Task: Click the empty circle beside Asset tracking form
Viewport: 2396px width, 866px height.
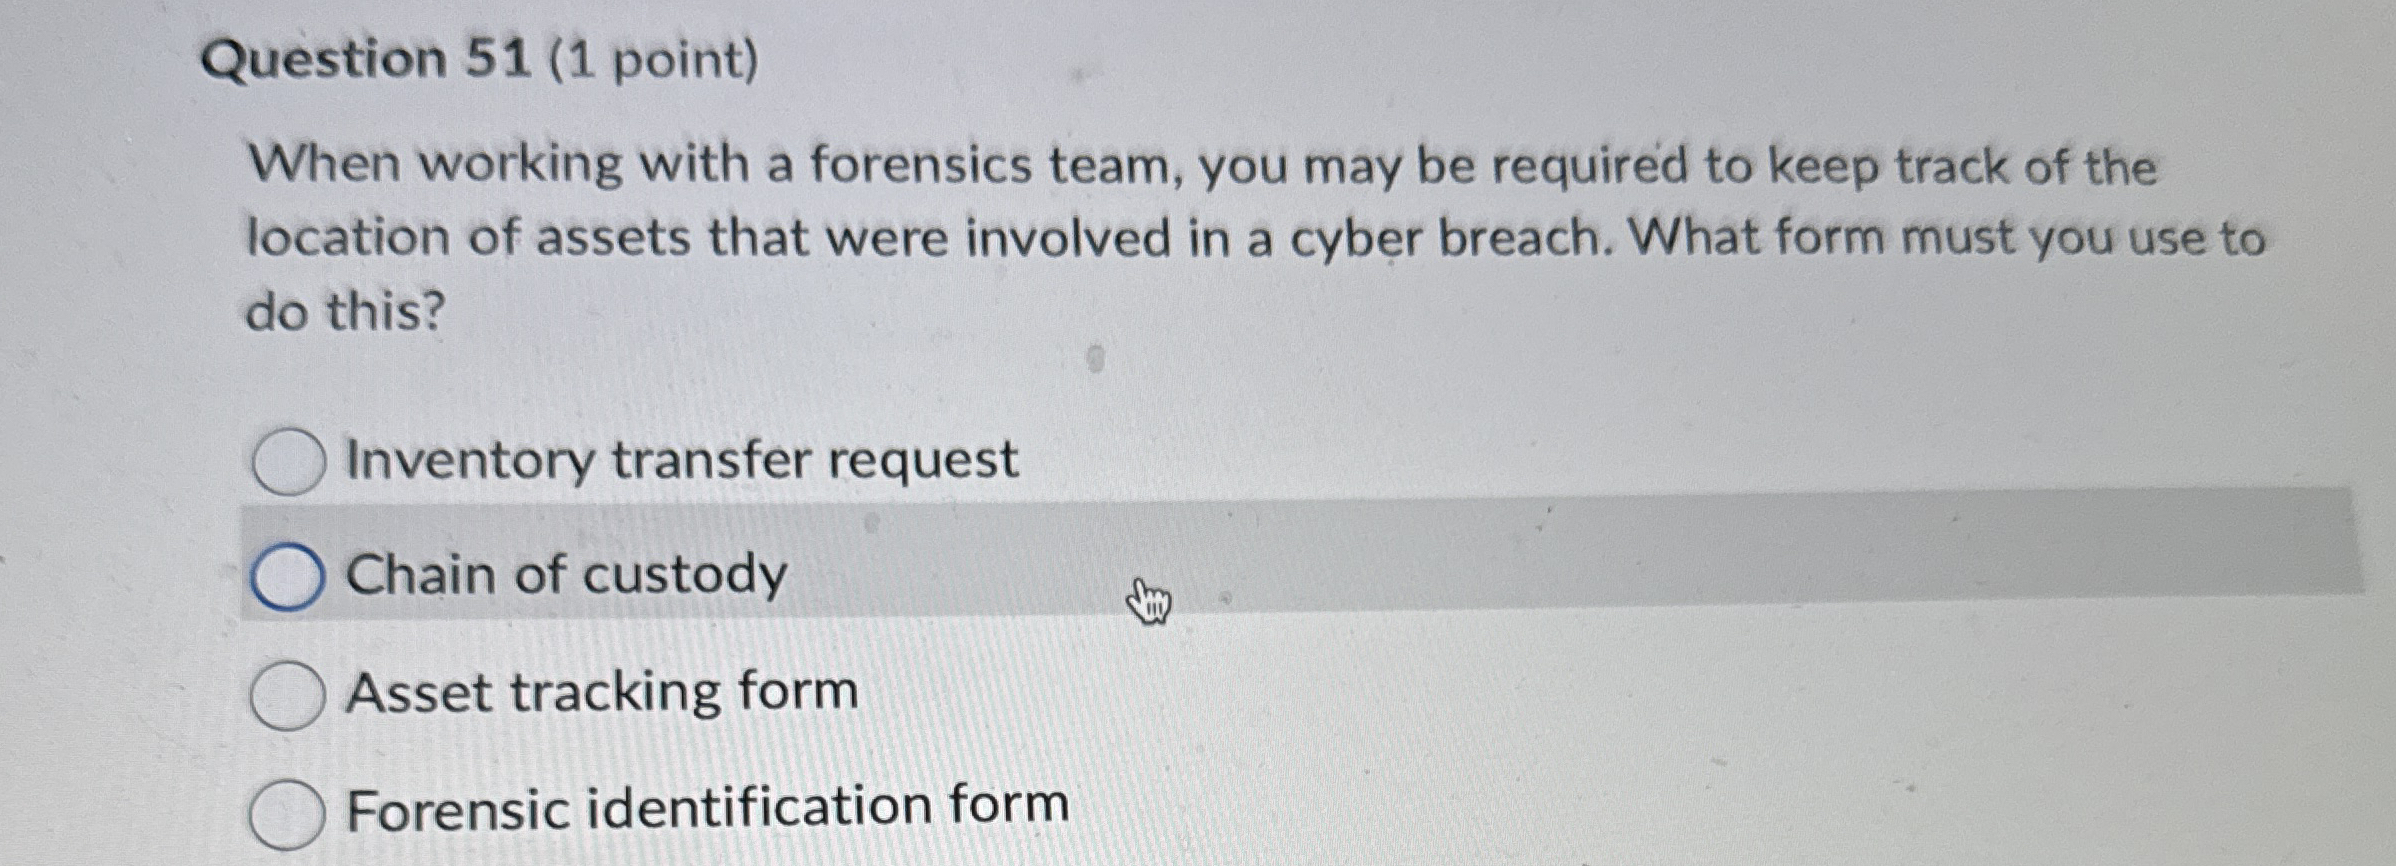Action: [x=287, y=693]
